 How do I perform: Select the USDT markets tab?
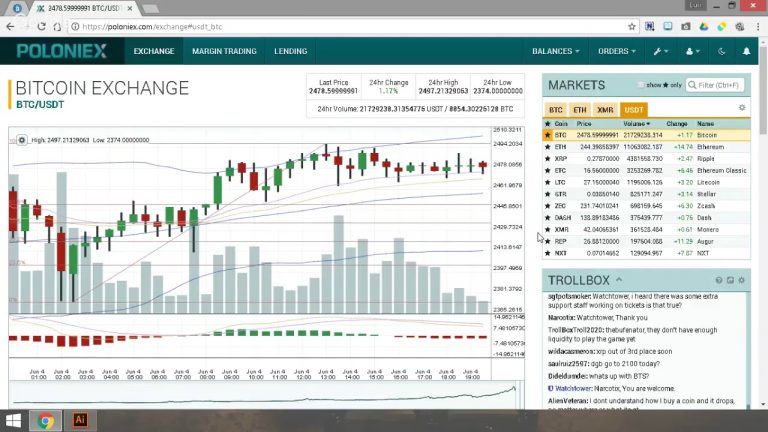coord(633,110)
